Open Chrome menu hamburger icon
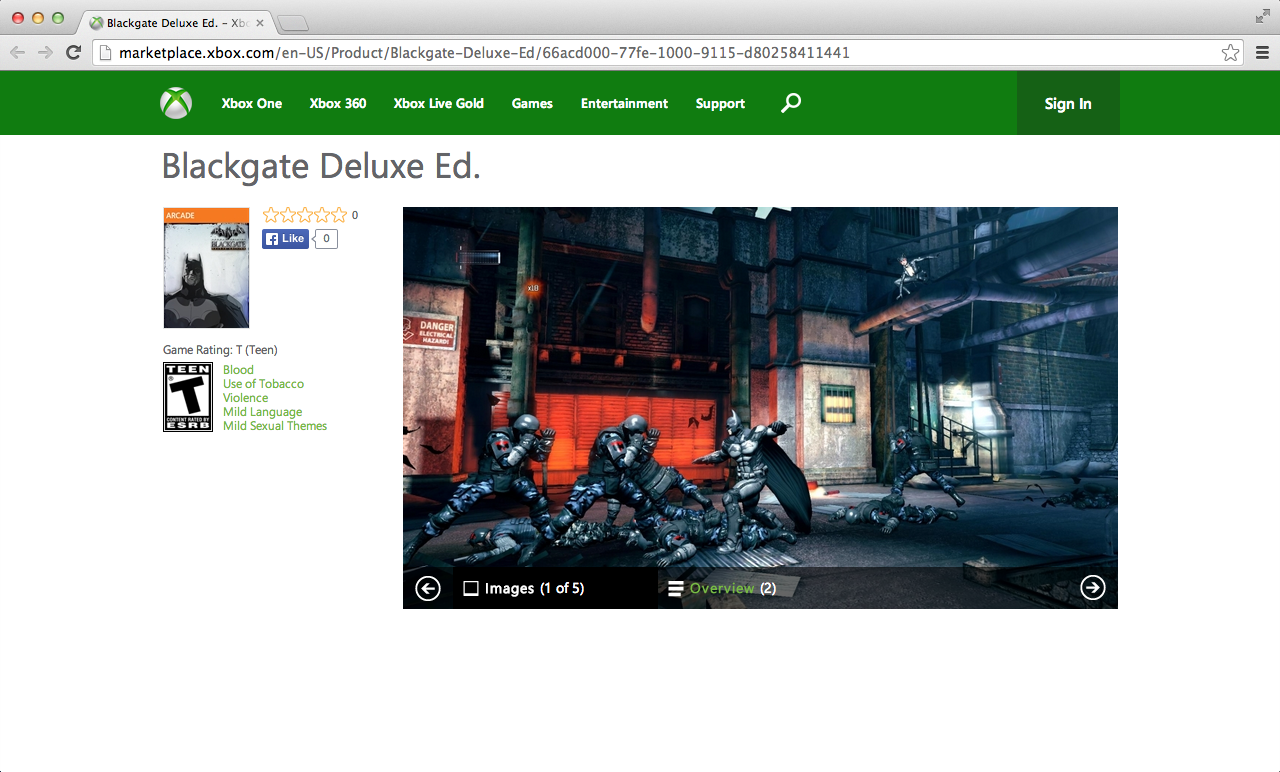 coord(1262,53)
